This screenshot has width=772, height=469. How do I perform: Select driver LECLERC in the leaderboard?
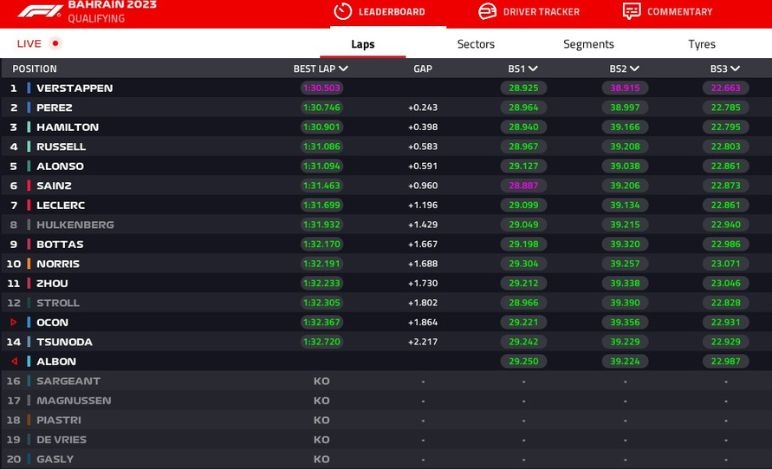click(x=61, y=205)
